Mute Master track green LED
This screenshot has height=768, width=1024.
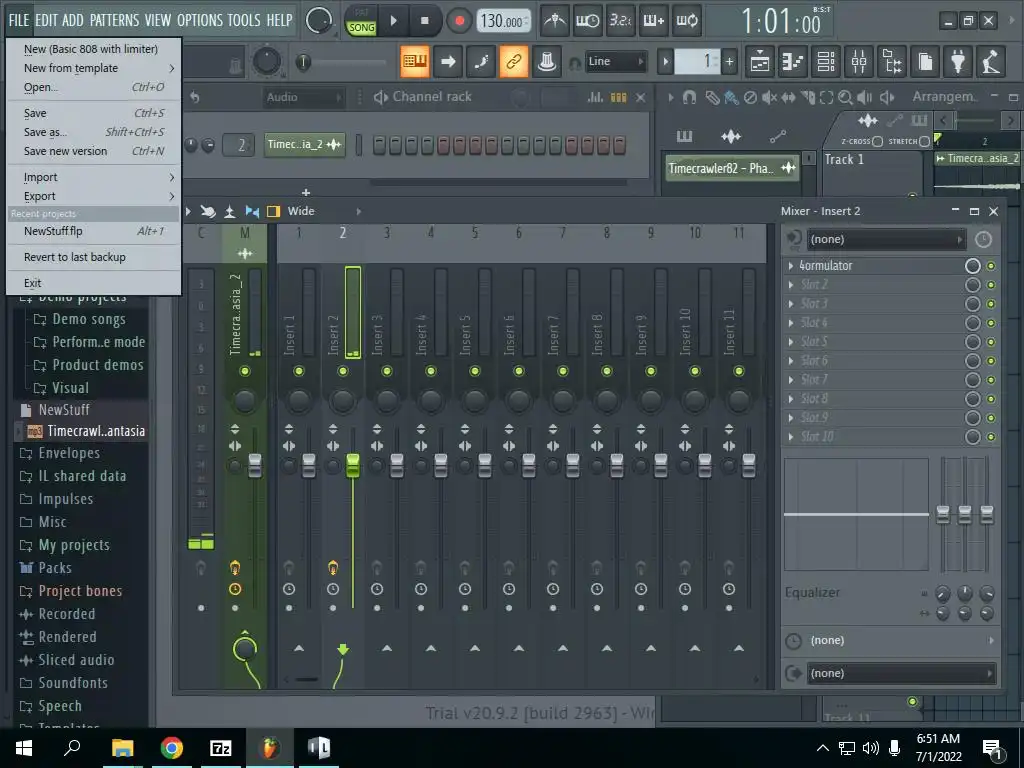click(245, 371)
